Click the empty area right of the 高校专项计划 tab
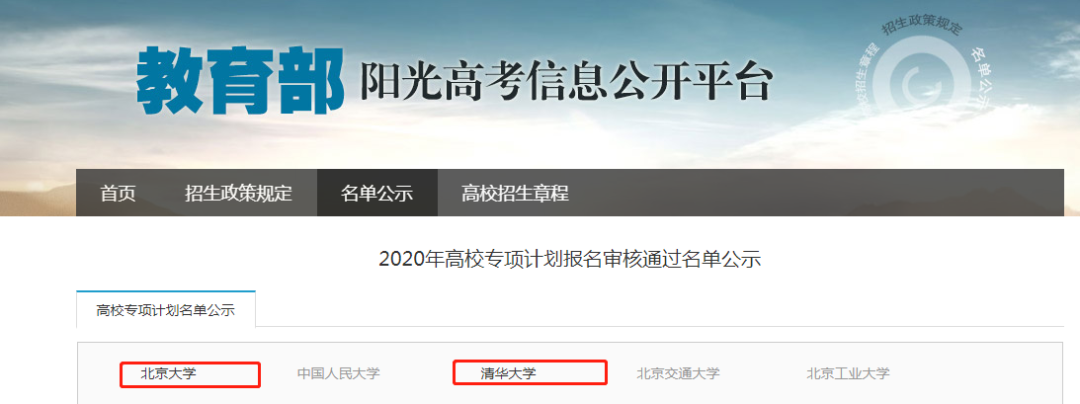This screenshot has height=404, width=1080. (x=659, y=309)
